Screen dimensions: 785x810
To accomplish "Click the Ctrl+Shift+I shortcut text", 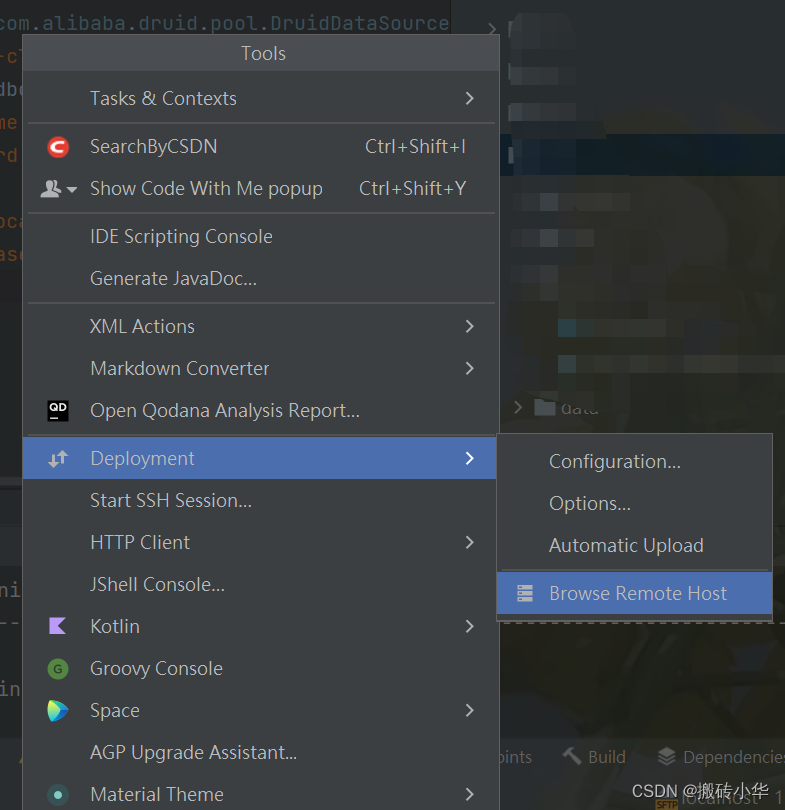I will pyautogui.click(x=415, y=147).
